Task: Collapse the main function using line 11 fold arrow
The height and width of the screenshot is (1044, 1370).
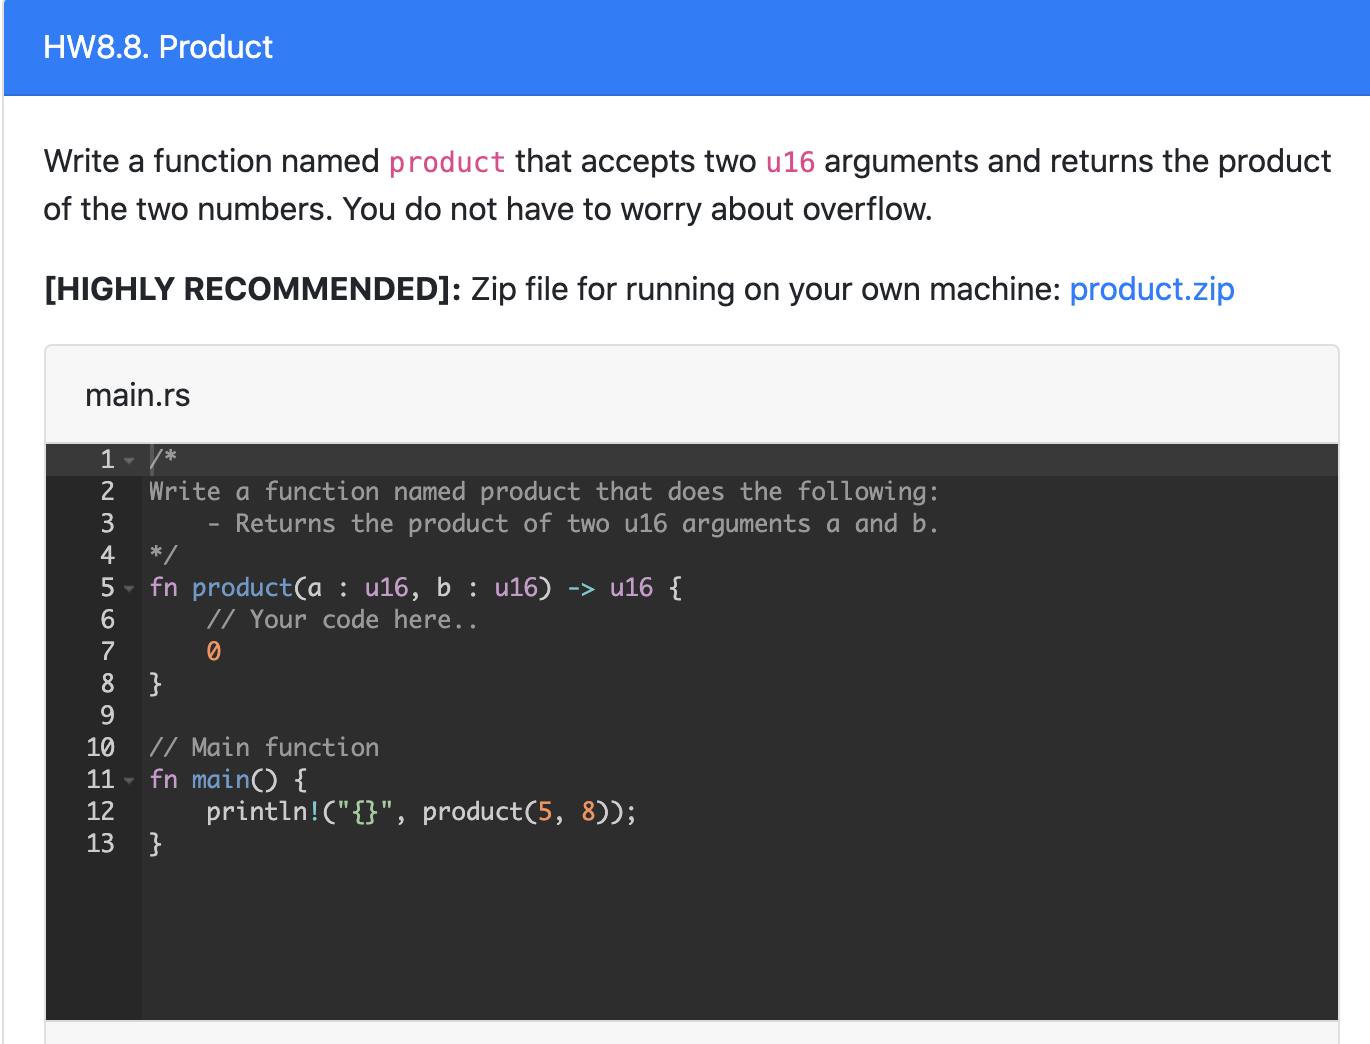Action: 129,780
